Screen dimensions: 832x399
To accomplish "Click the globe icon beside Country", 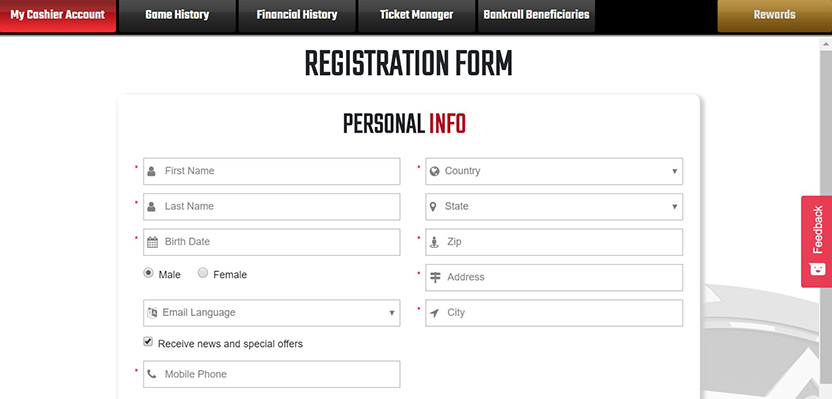I will (x=435, y=171).
